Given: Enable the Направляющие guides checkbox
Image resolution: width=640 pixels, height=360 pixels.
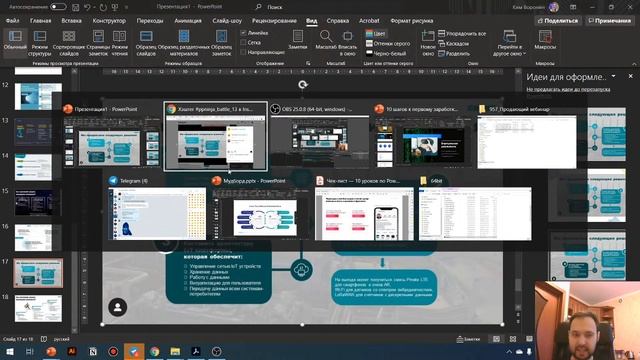Looking at the screenshot, I should pyautogui.click(x=243, y=52).
